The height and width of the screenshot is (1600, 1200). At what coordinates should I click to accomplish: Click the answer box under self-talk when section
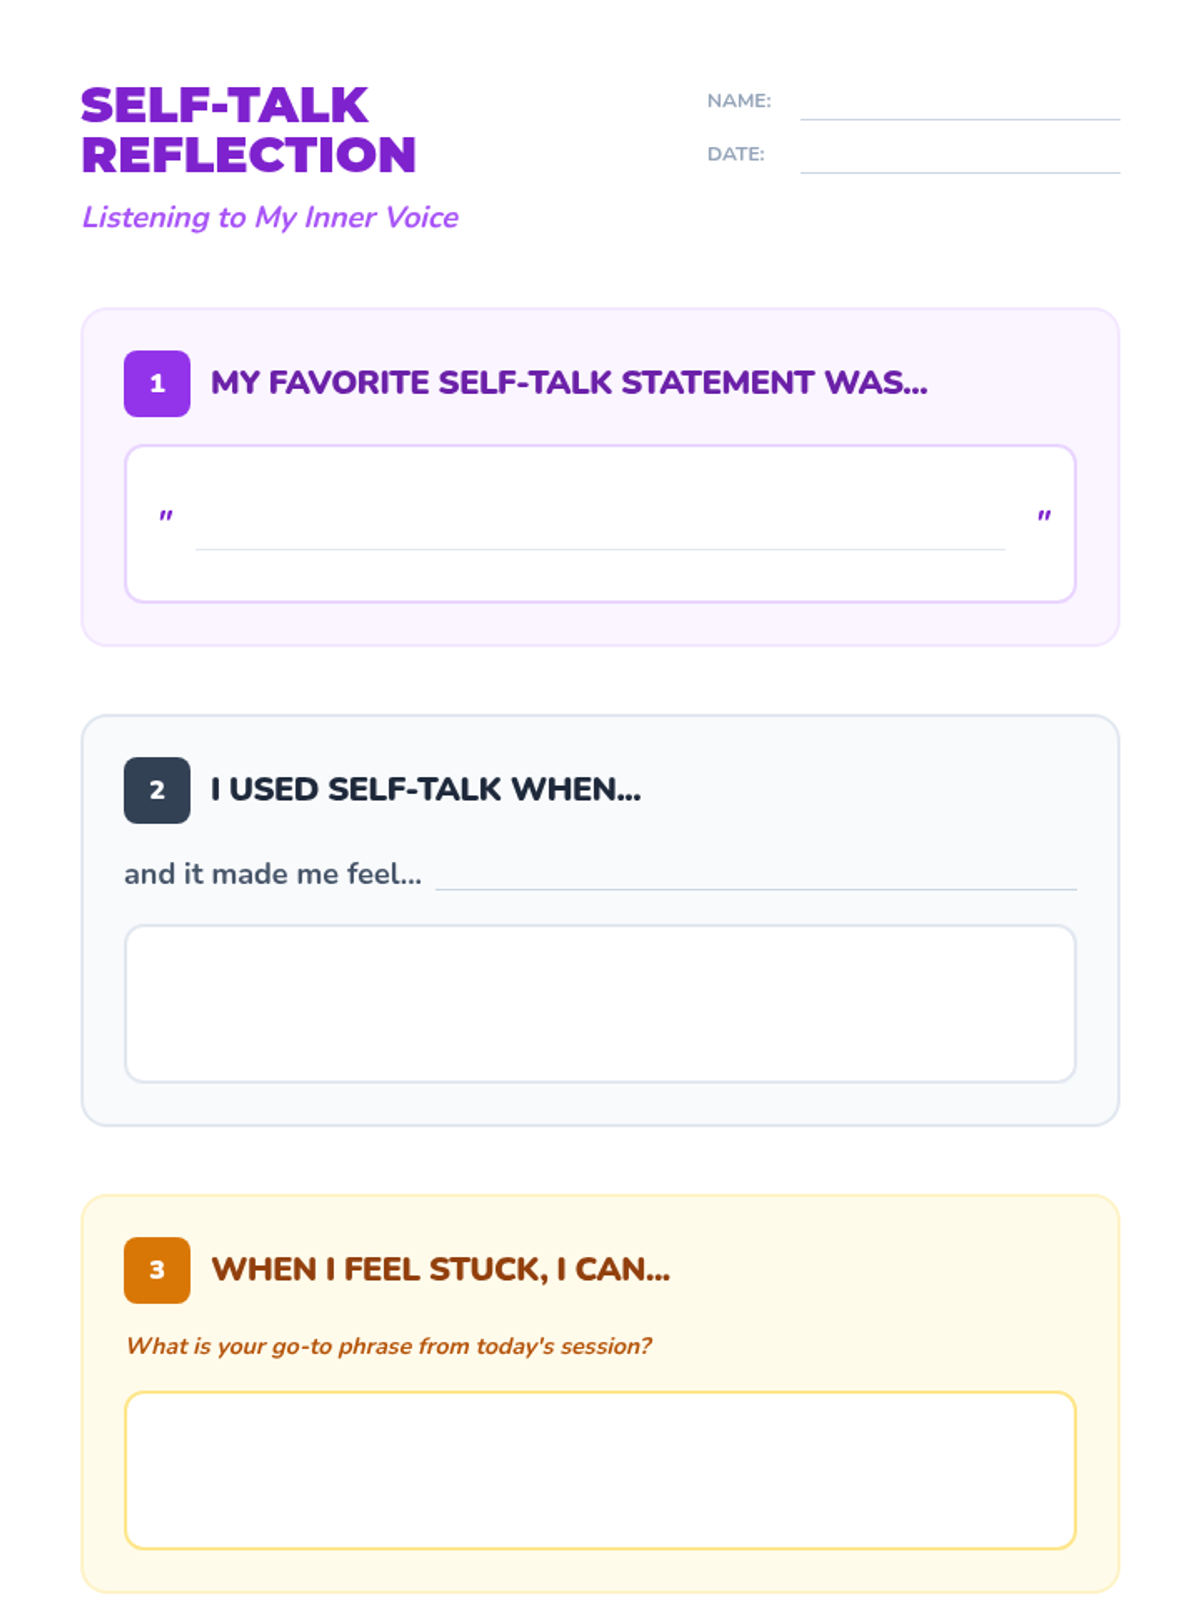click(x=600, y=1003)
